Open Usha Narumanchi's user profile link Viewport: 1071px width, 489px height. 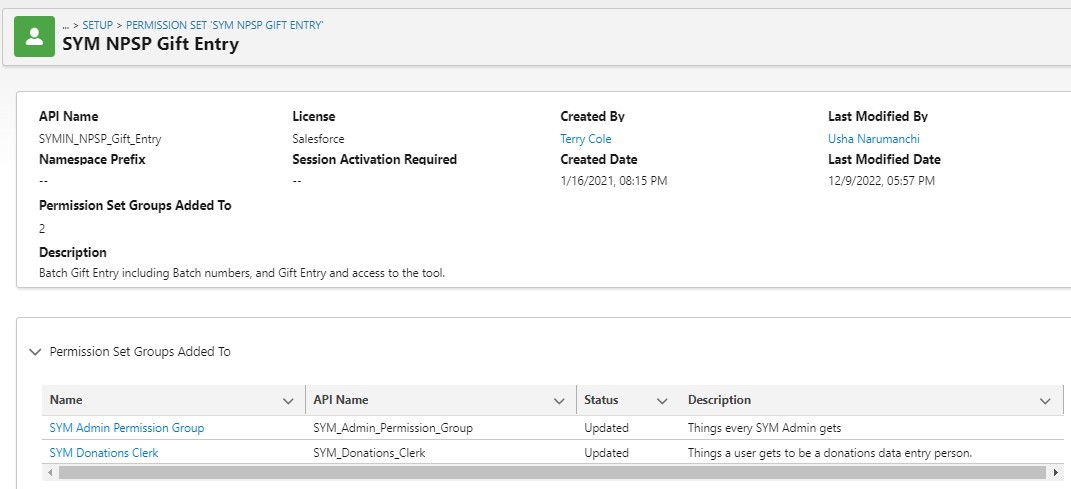(874, 139)
